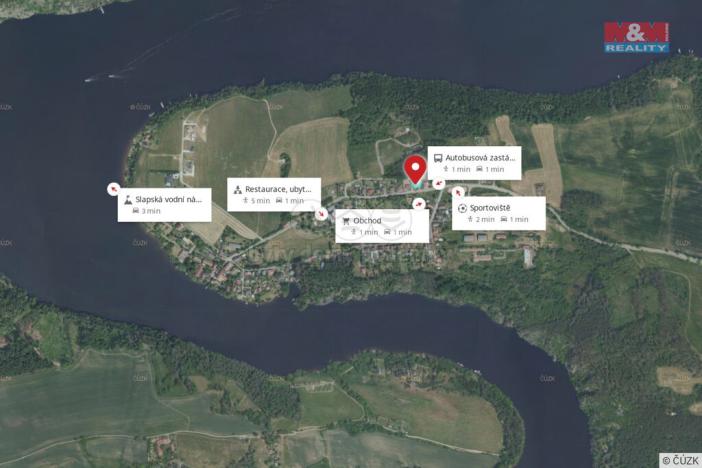Click the restaurant icon beside Restaurace label
The width and height of the screenshot is (702, 468).
tap(238, 190)
